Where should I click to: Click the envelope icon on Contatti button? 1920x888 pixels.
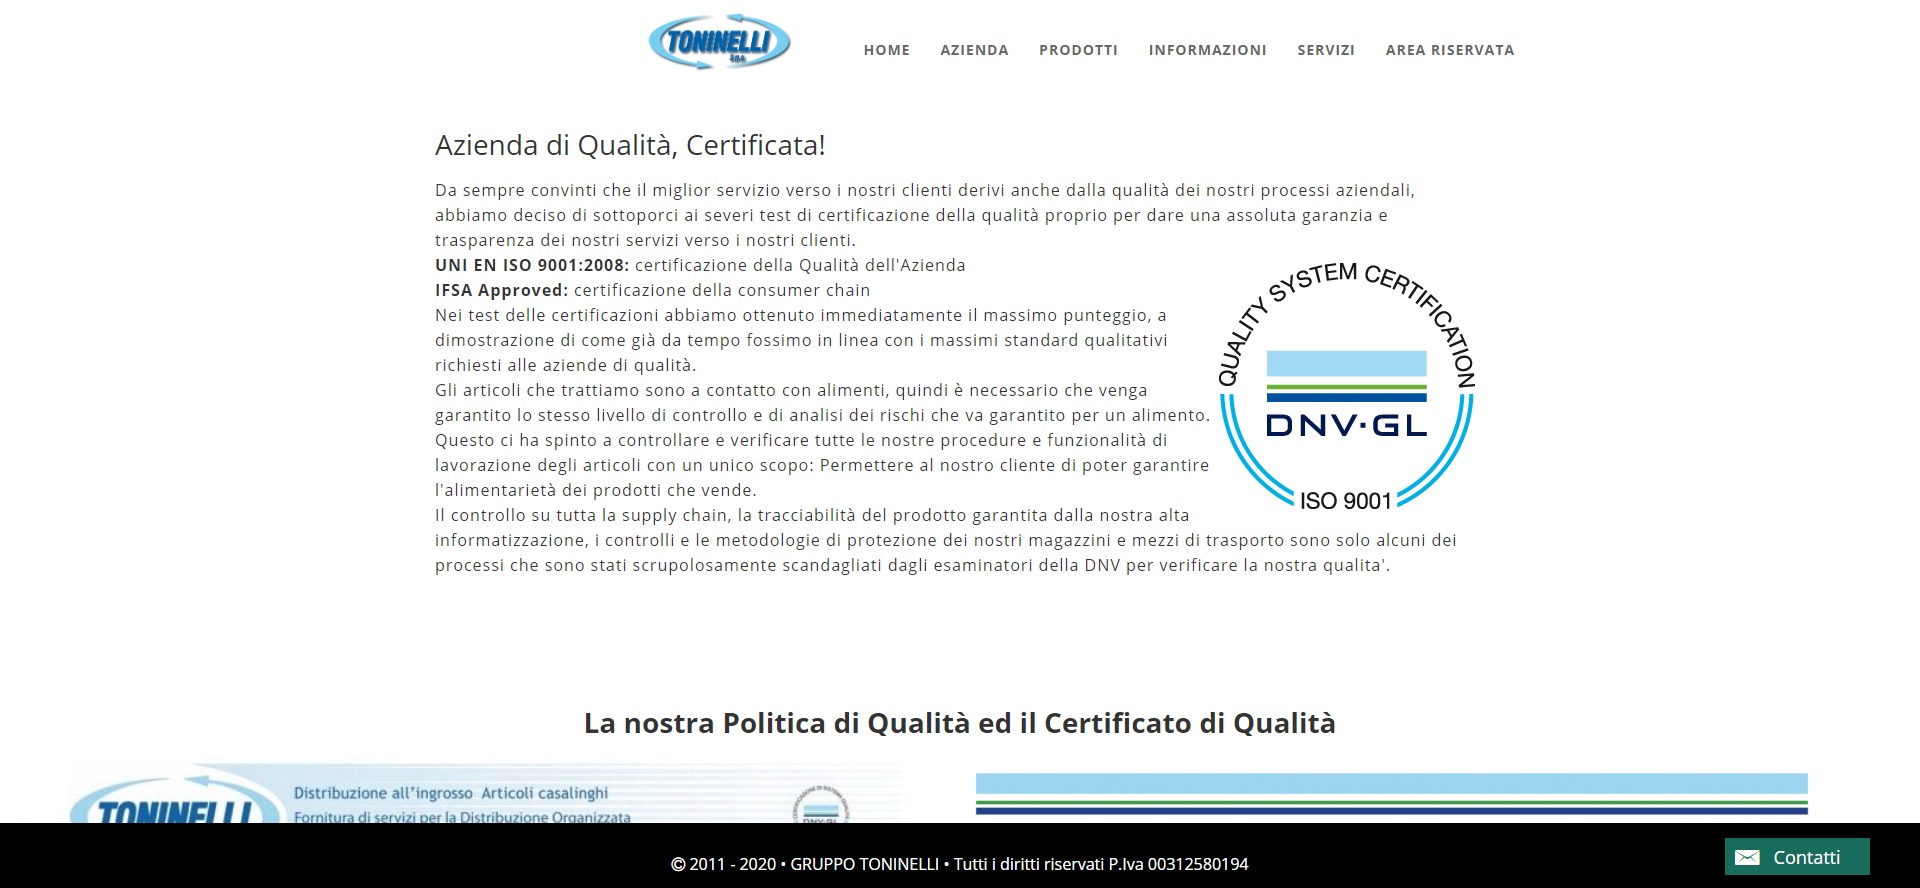[x=1747, y=858]
